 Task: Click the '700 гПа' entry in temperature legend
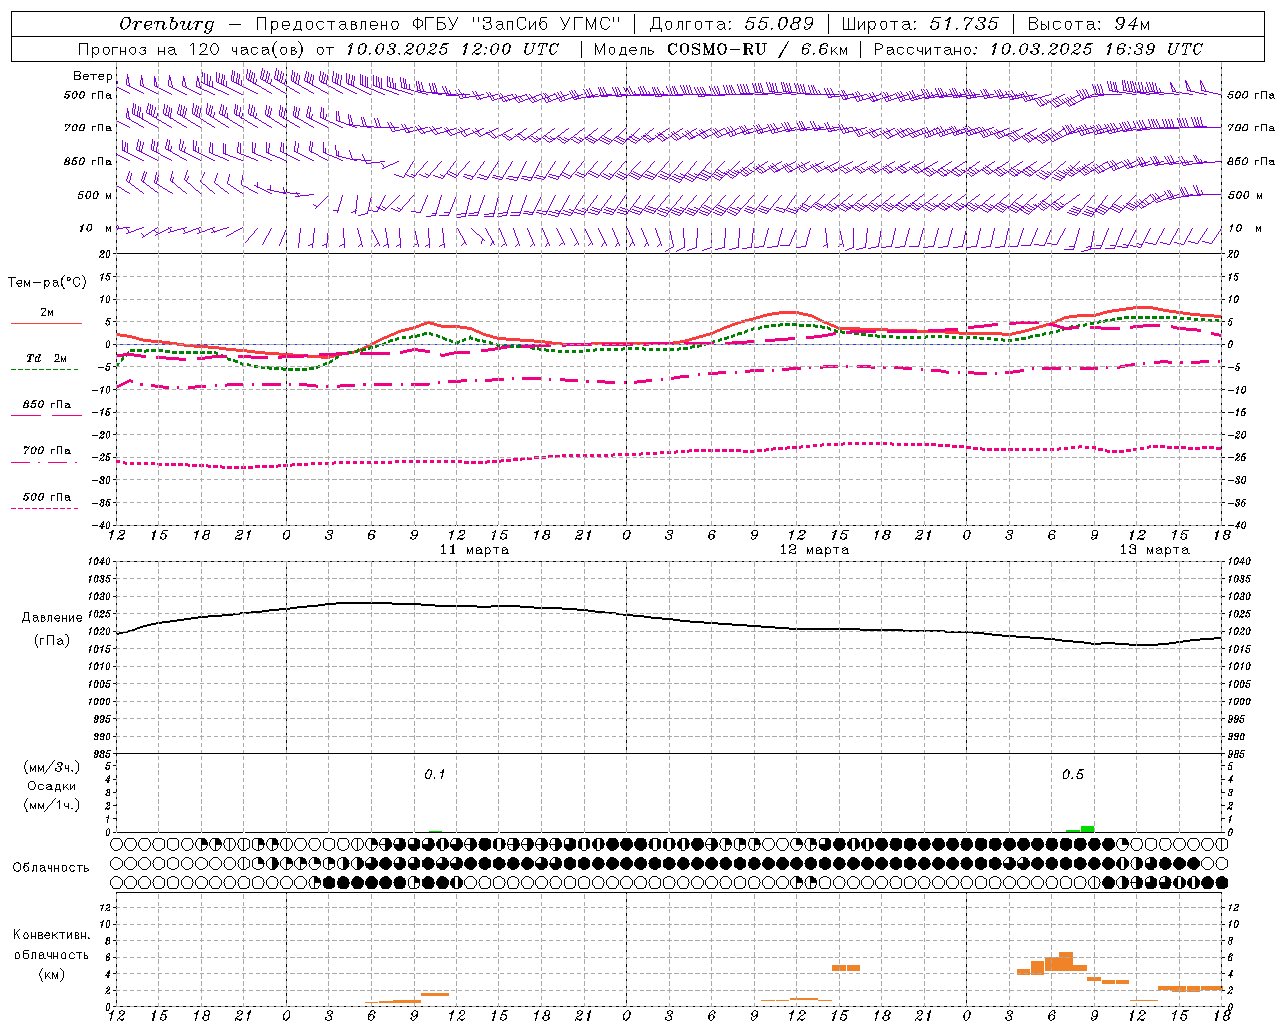pyautogui.click(x=46, y=451)
